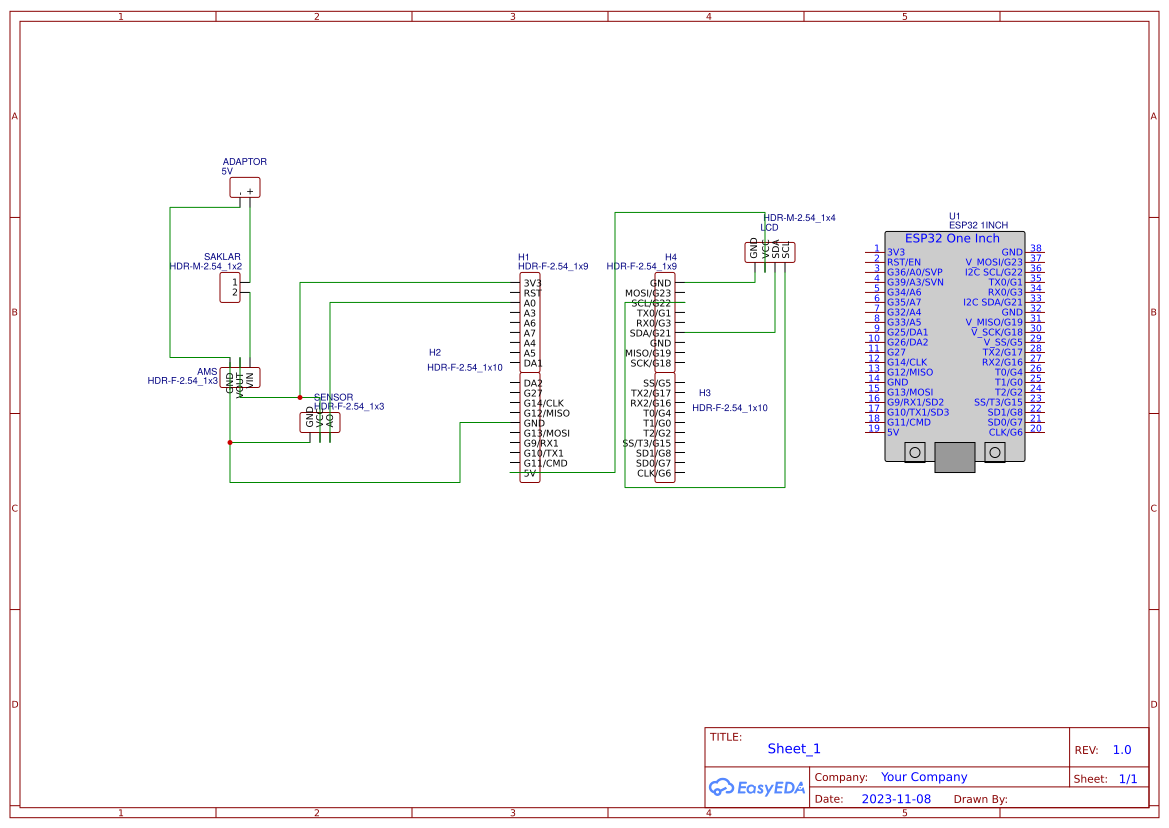Click the SENSOR connector symbol
Viewport: 1169px width, 828px height.
point(322,420)
